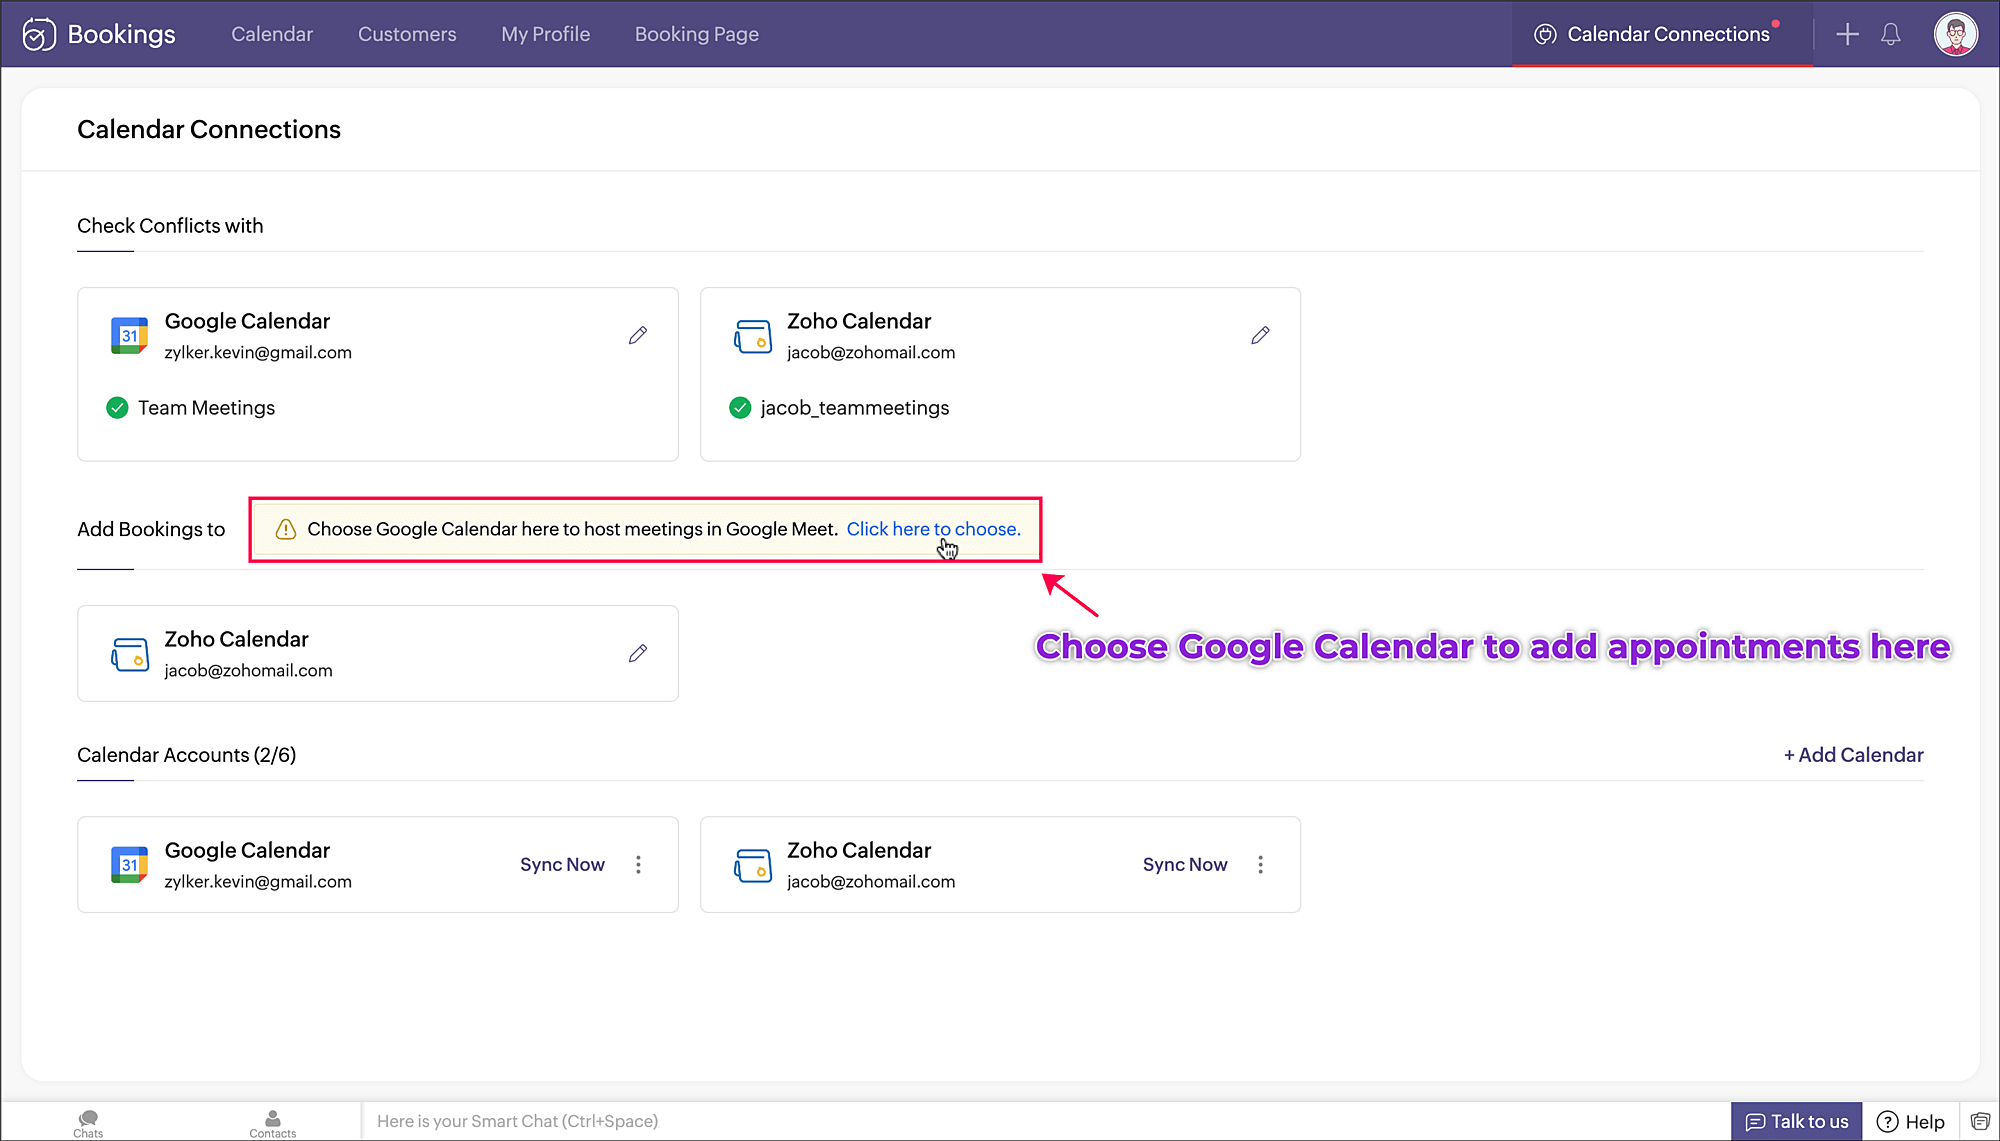The height and width of the screenshot is (1141, 2000).
Task: Click the jacob_teammeetings calendar label
Action: tap(855, 407)
